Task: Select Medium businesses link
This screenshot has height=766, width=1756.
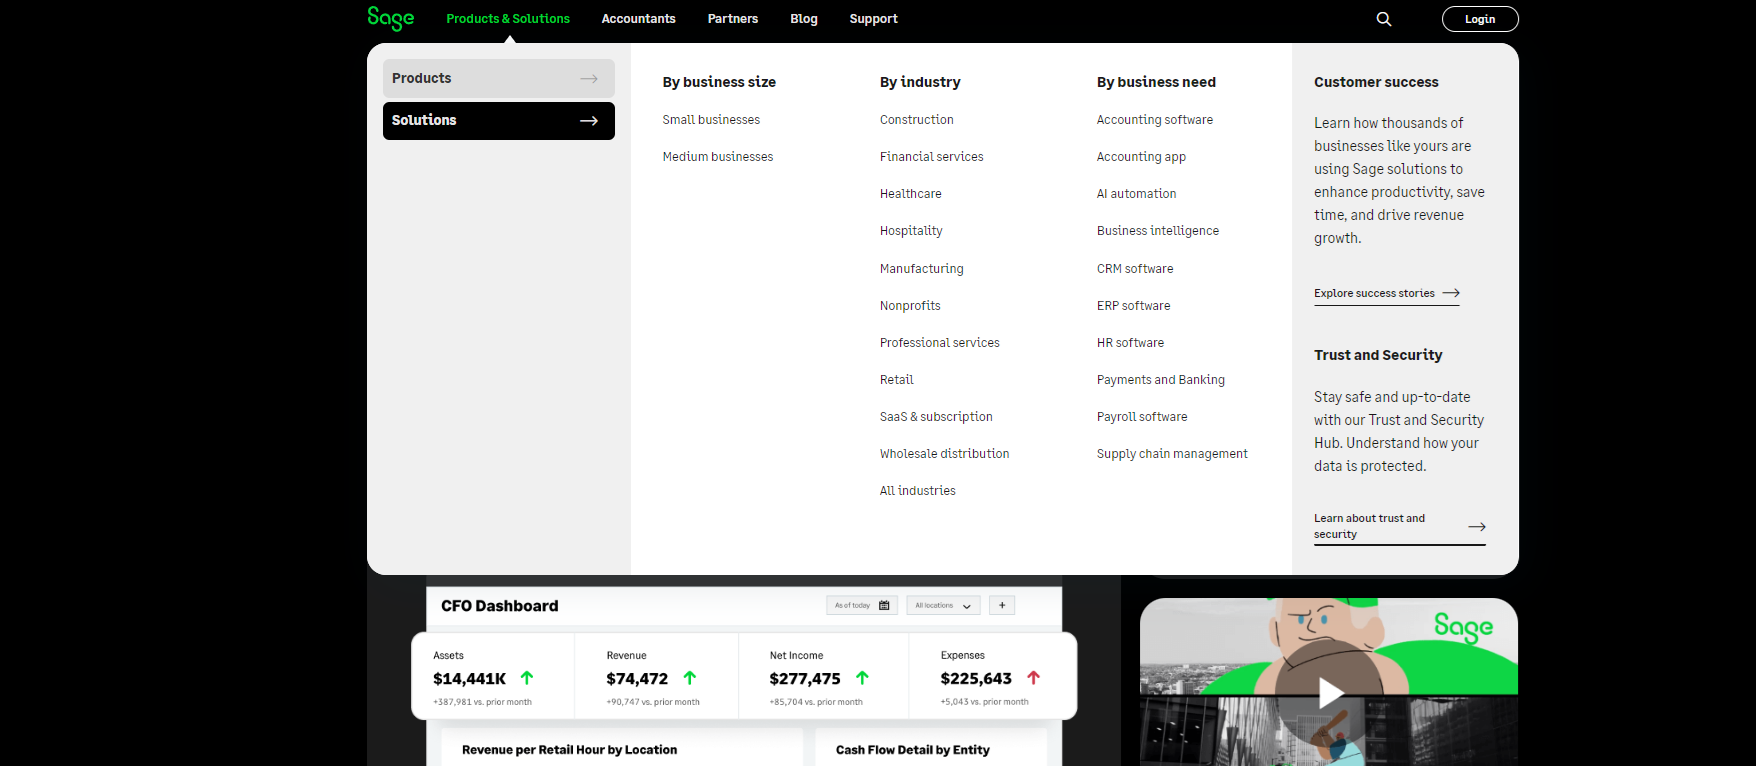Action: point(718,157)
